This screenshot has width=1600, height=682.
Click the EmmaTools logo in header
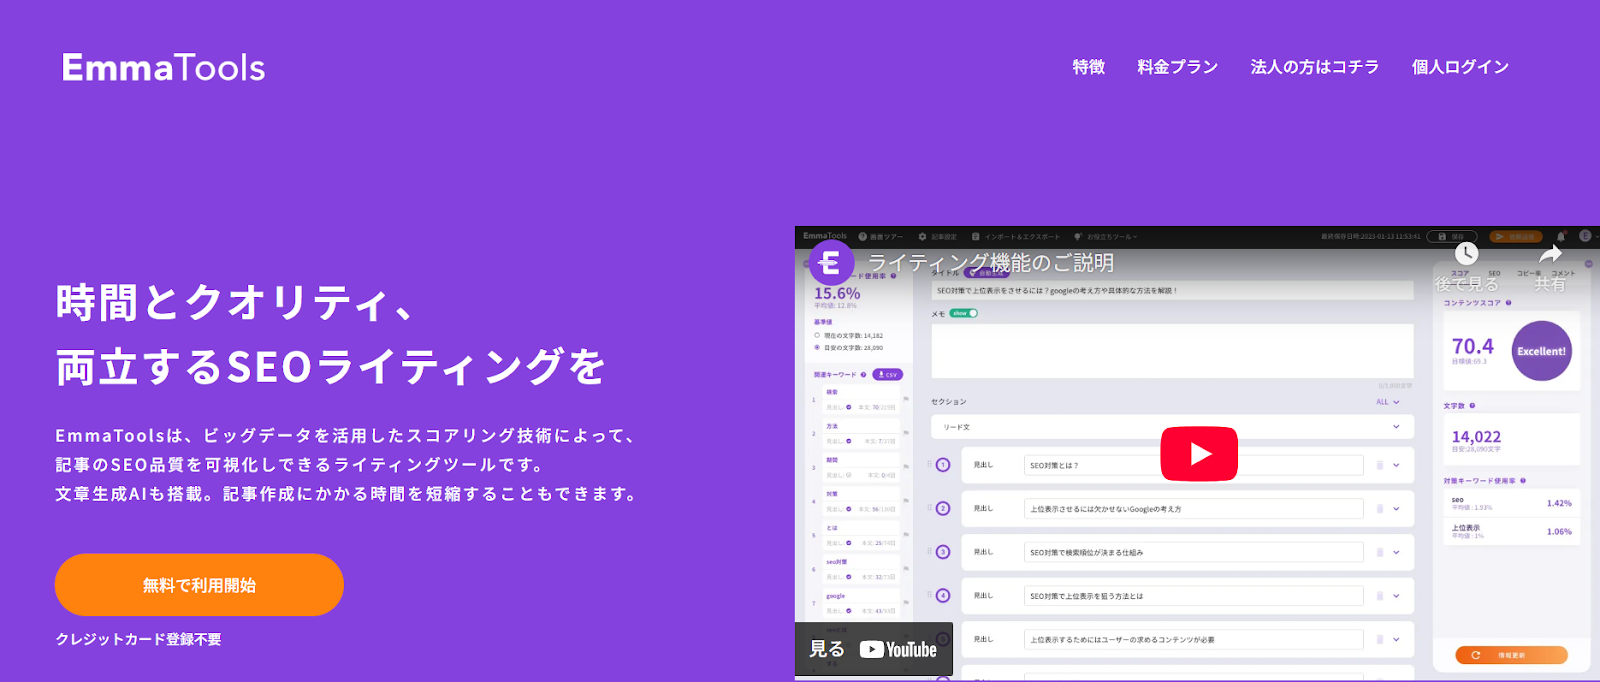point(163,67)
